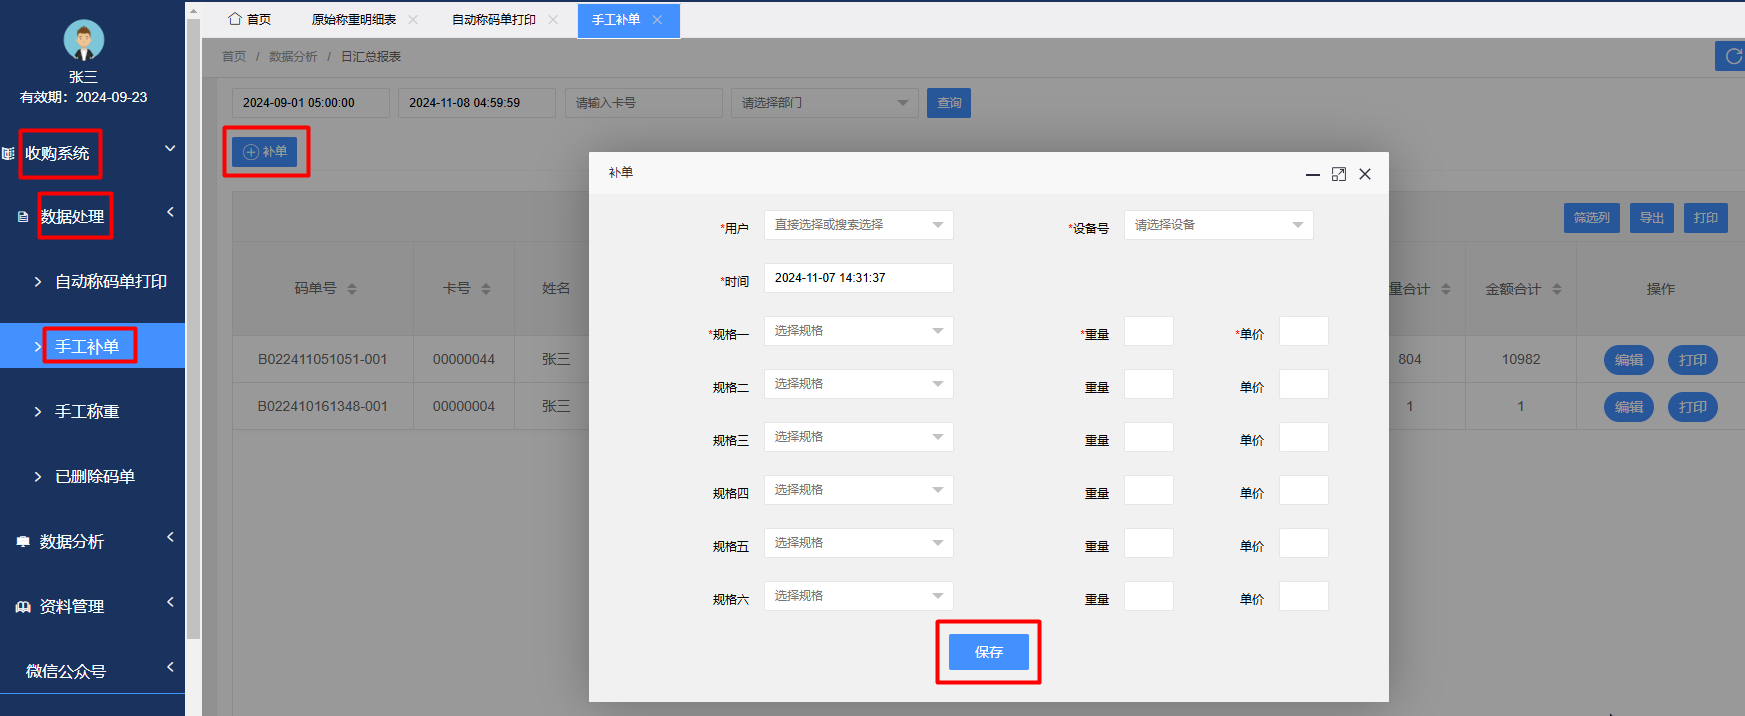Close the 补单 dialog
This screenshot has width=1745, height=716.
point(1365,174)
